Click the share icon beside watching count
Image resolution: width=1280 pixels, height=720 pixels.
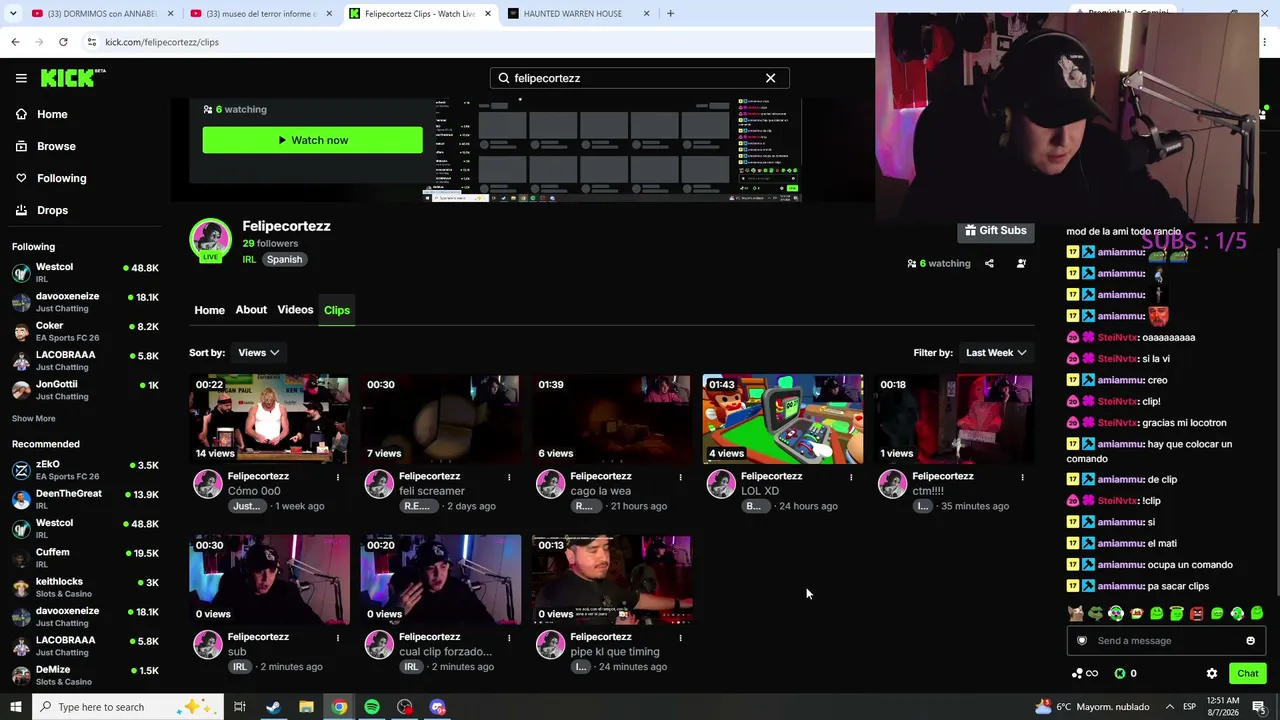point(989,263)
